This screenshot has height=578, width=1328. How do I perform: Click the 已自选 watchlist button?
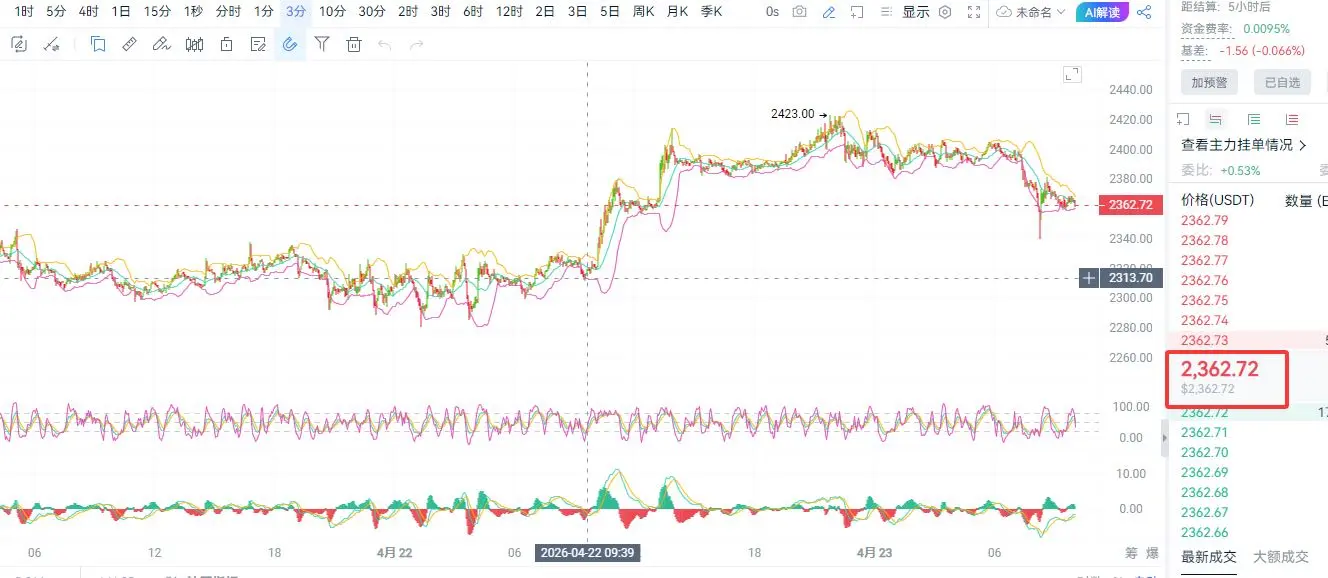pos(1282,82)
